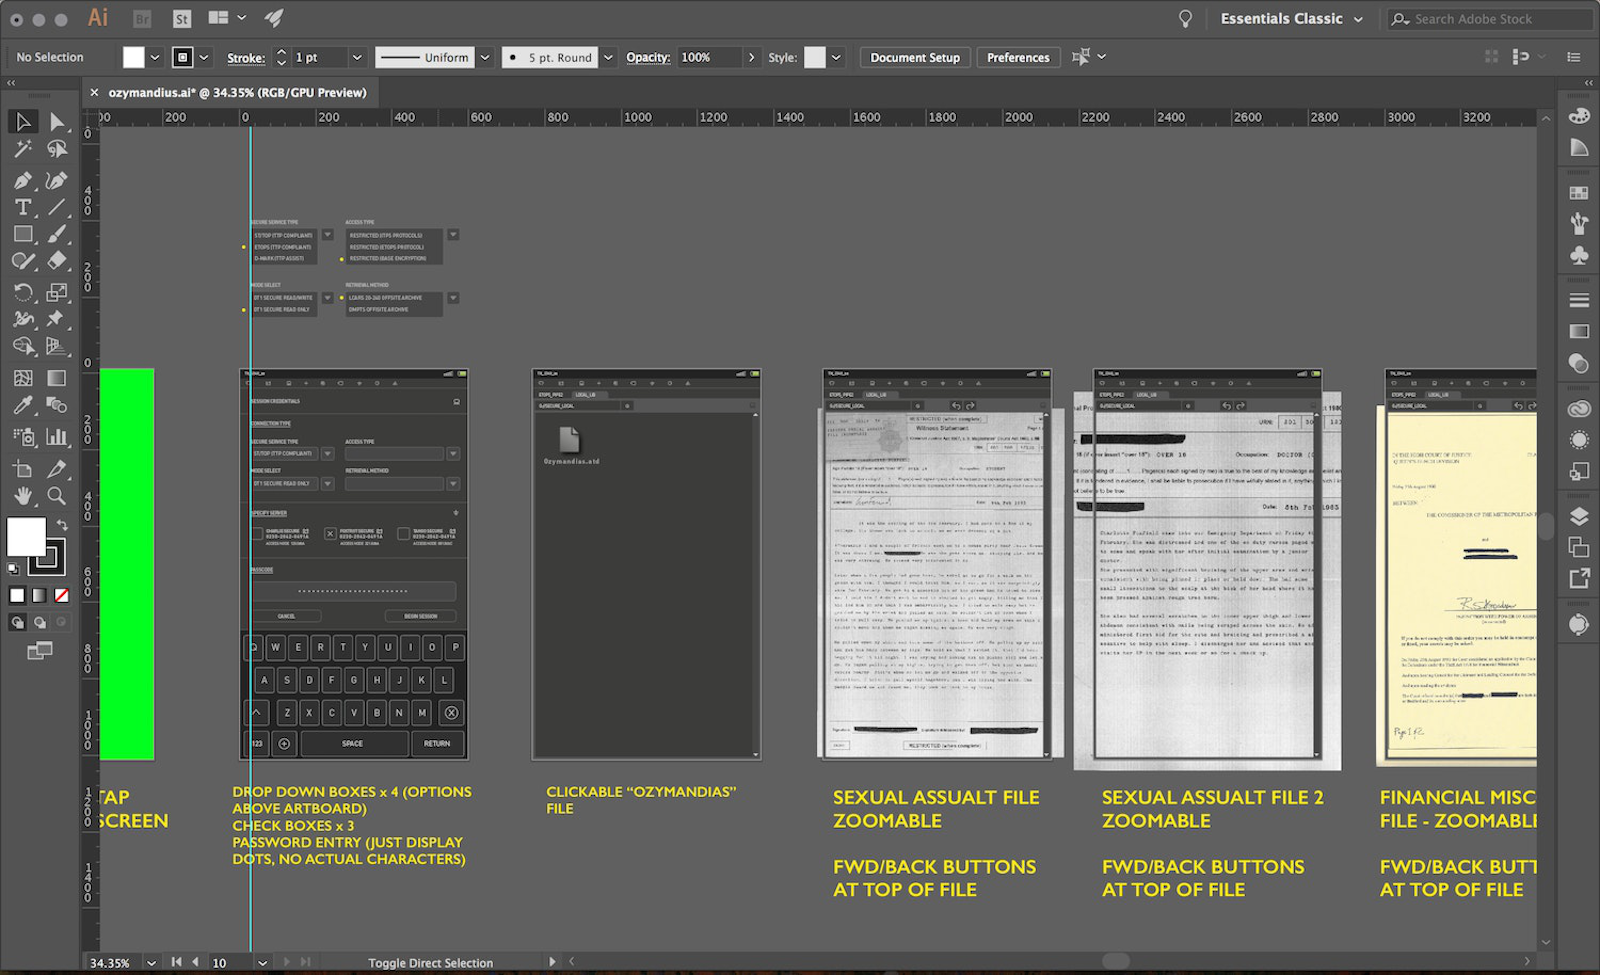Activate the Eyedropper tool
This screenshot has width=1600, height=975.
[x=22, y=405]
